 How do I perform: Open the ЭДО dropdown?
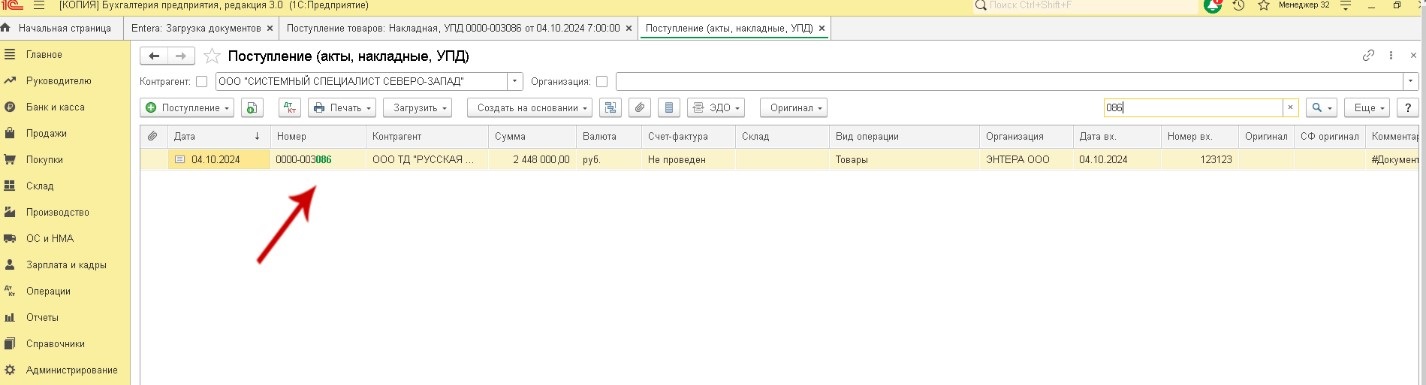coord(717,107)
